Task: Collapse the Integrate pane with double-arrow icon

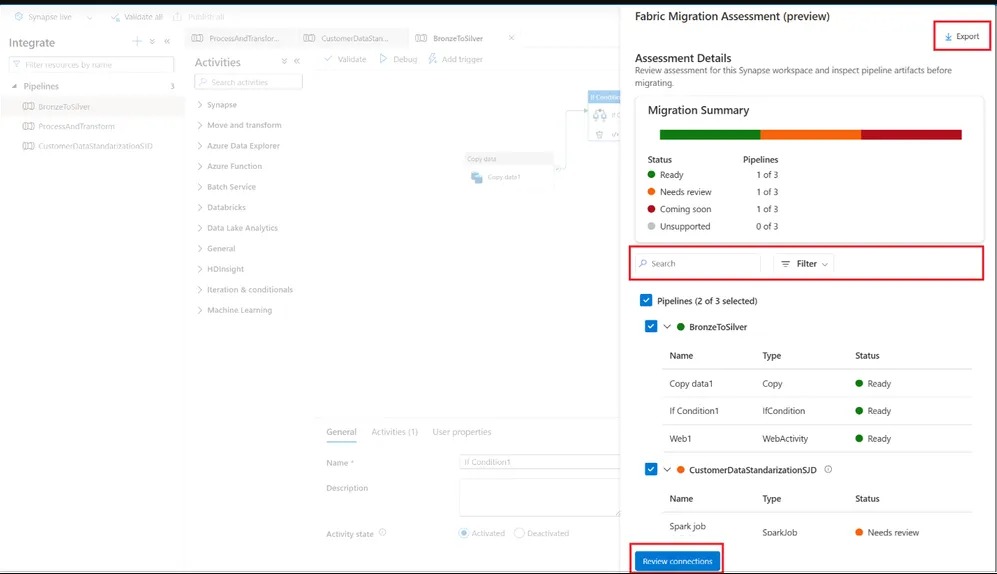Action: [x=167, y=41]
